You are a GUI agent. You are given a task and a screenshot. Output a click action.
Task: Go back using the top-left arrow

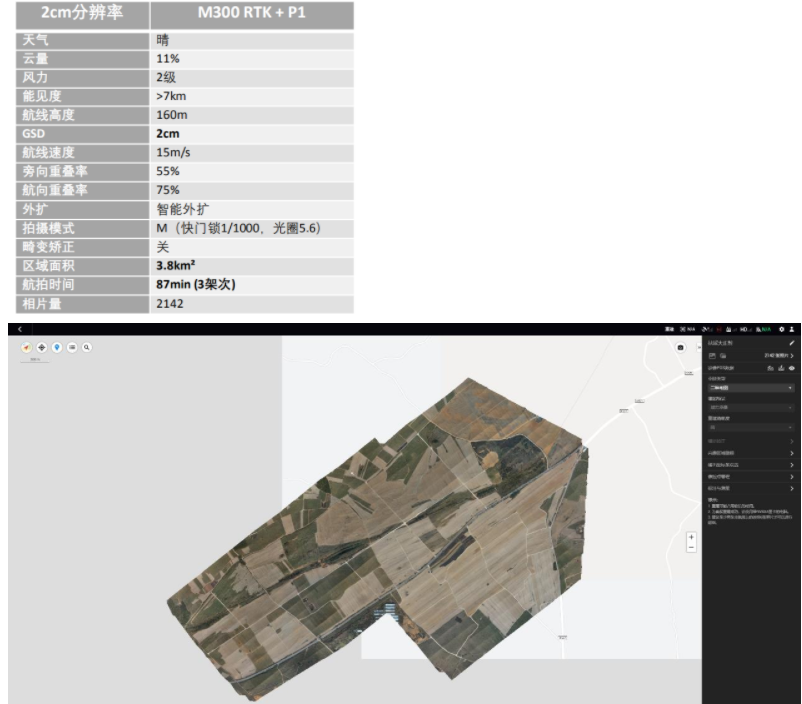pos(20,329)
